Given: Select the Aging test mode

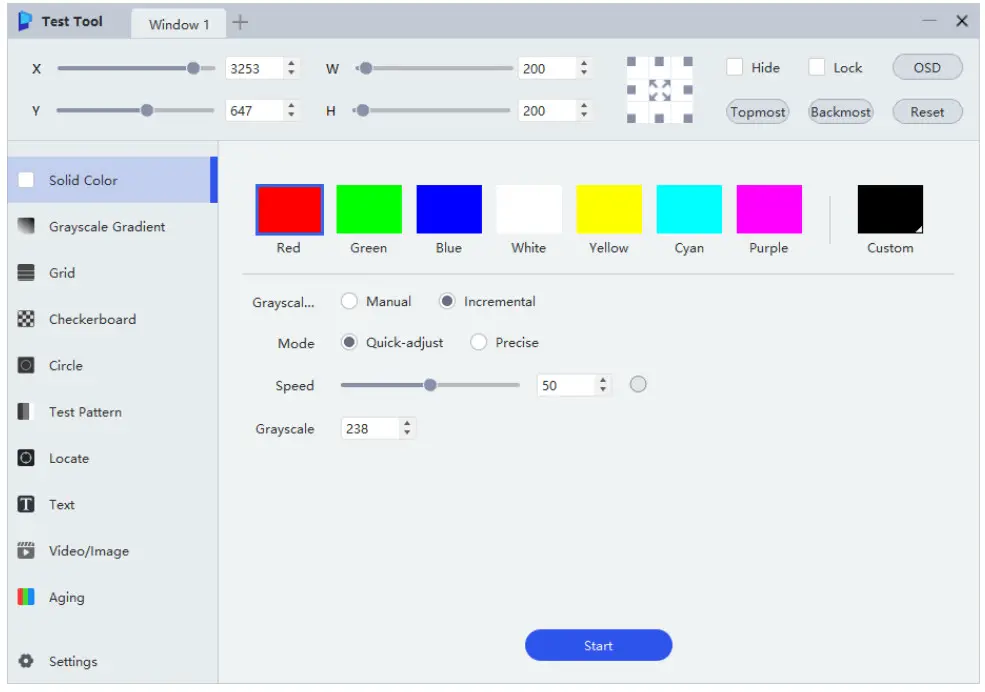Looking at the screenshot, I should click(67, 597).
